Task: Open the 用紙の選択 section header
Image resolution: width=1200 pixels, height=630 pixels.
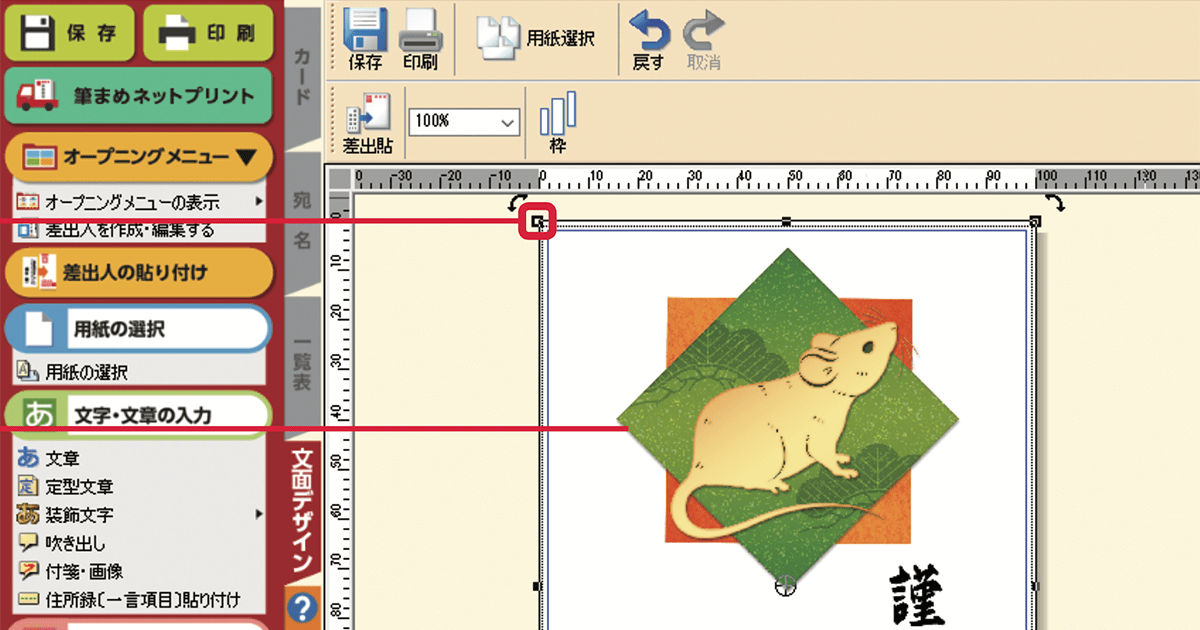Action: 139,329
